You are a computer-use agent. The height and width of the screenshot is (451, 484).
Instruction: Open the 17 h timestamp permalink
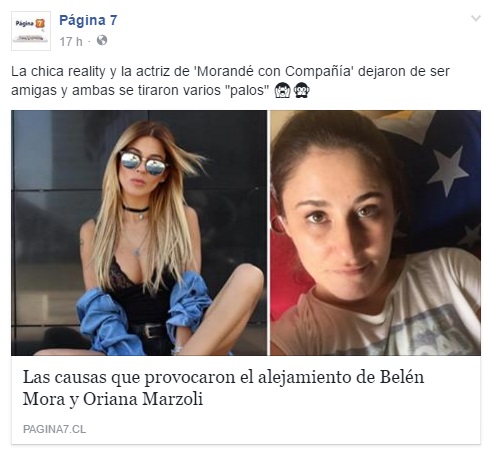(71, 42)
